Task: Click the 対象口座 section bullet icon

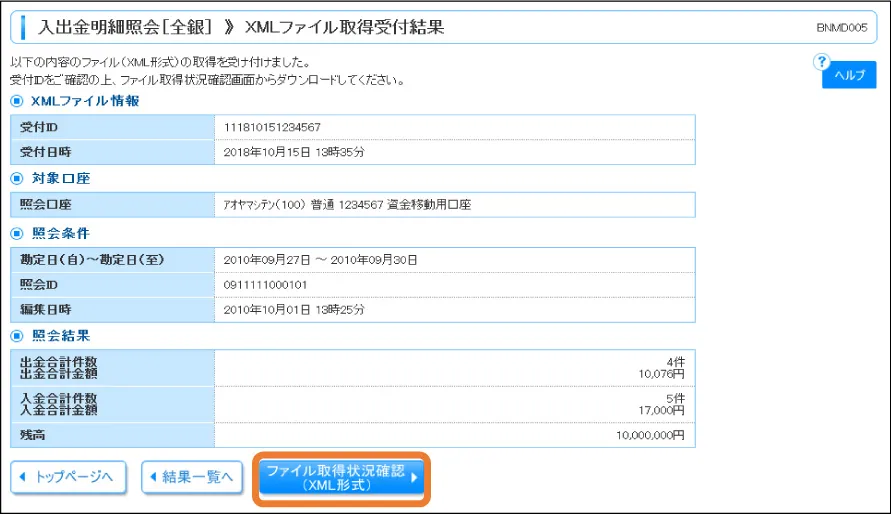Action: (17, 178)
